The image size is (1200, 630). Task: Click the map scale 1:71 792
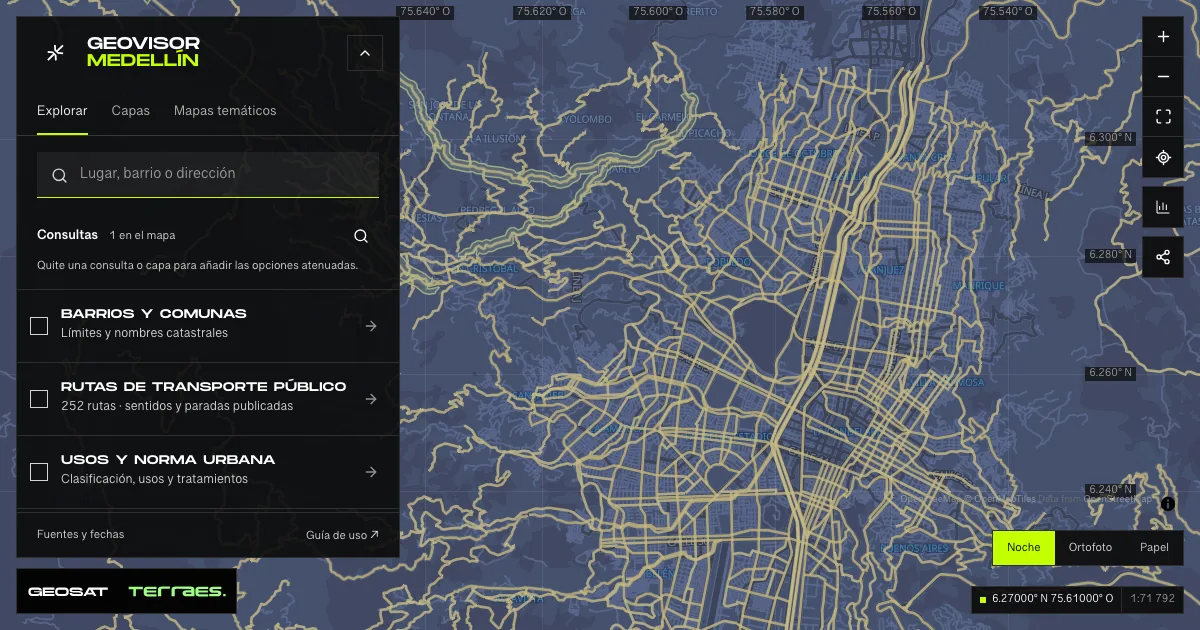1152,599
